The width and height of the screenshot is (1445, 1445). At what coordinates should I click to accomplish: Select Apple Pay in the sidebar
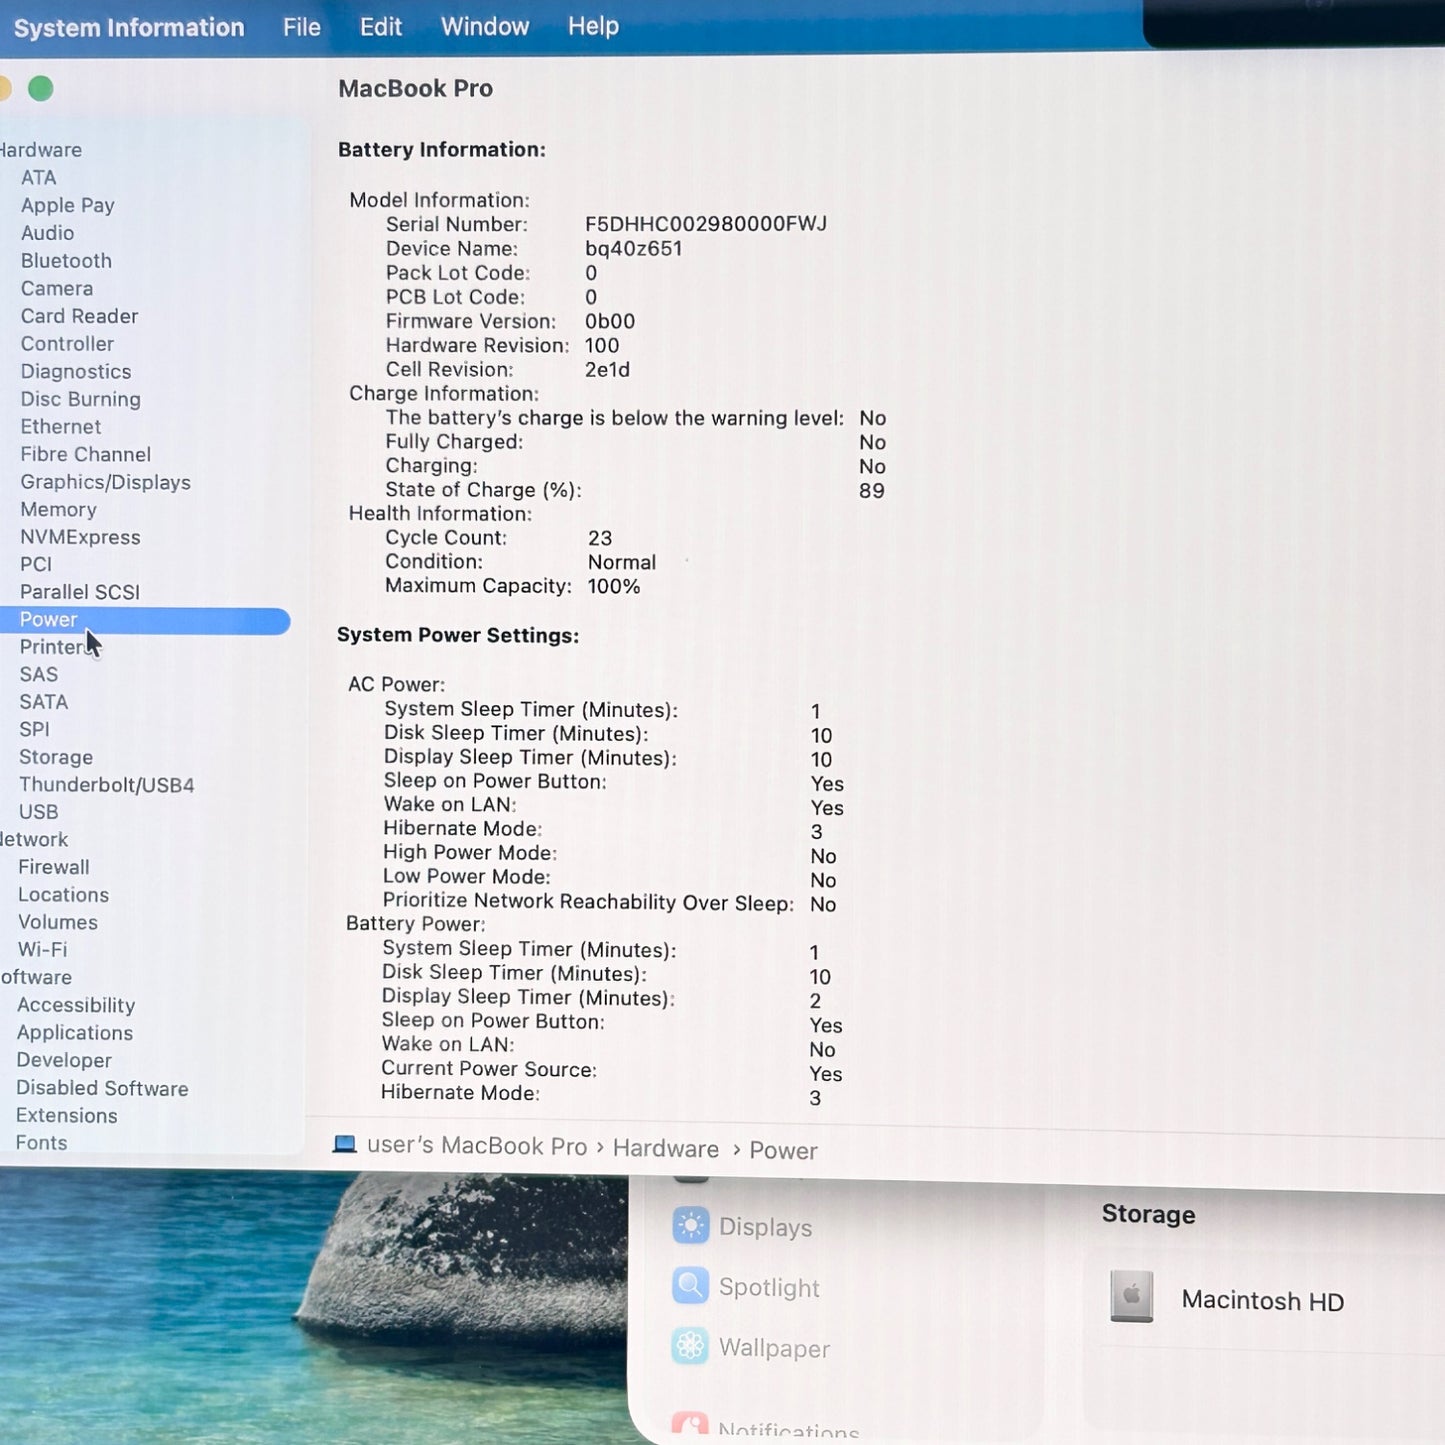coord(68,205)
